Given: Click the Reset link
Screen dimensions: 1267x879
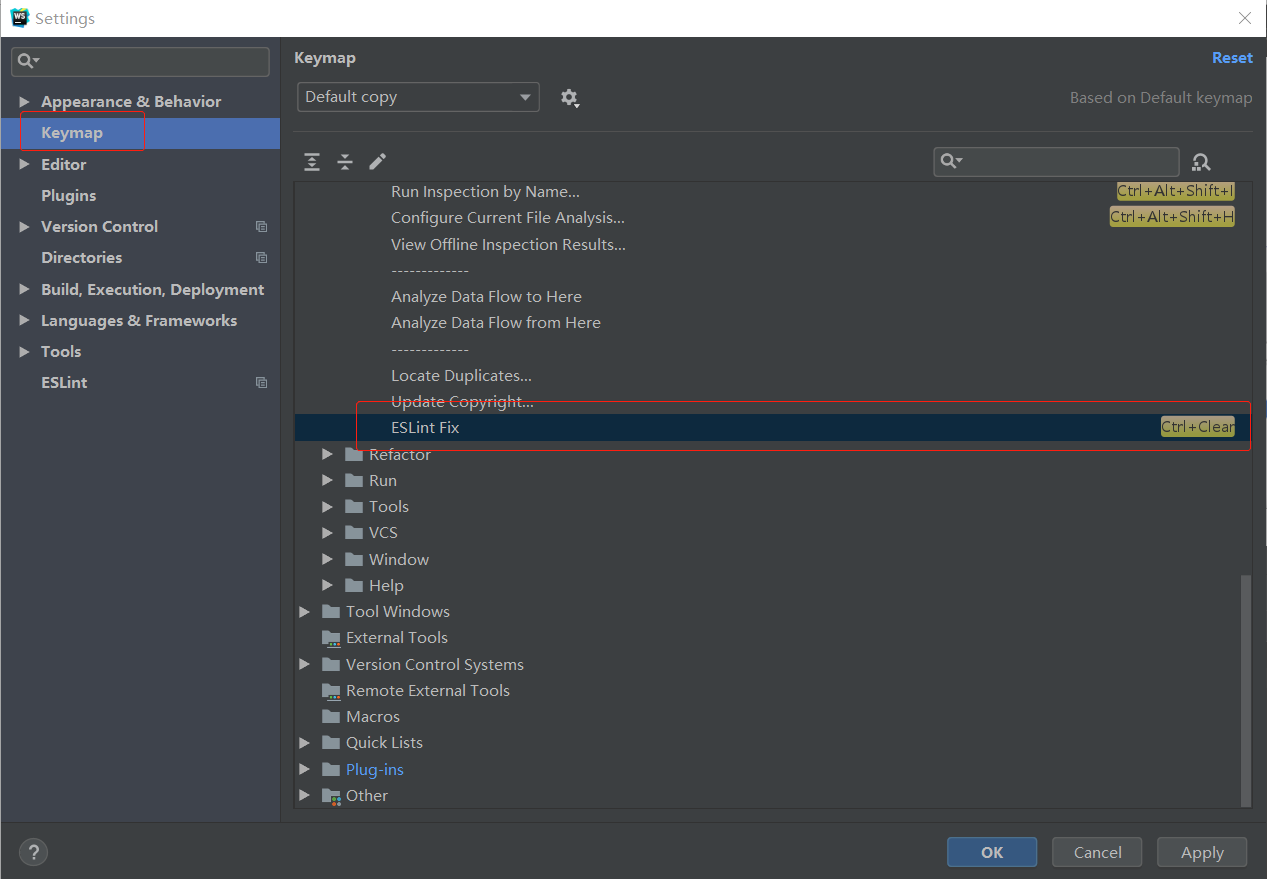Looking at the screenshot, I should (1231, 57).
